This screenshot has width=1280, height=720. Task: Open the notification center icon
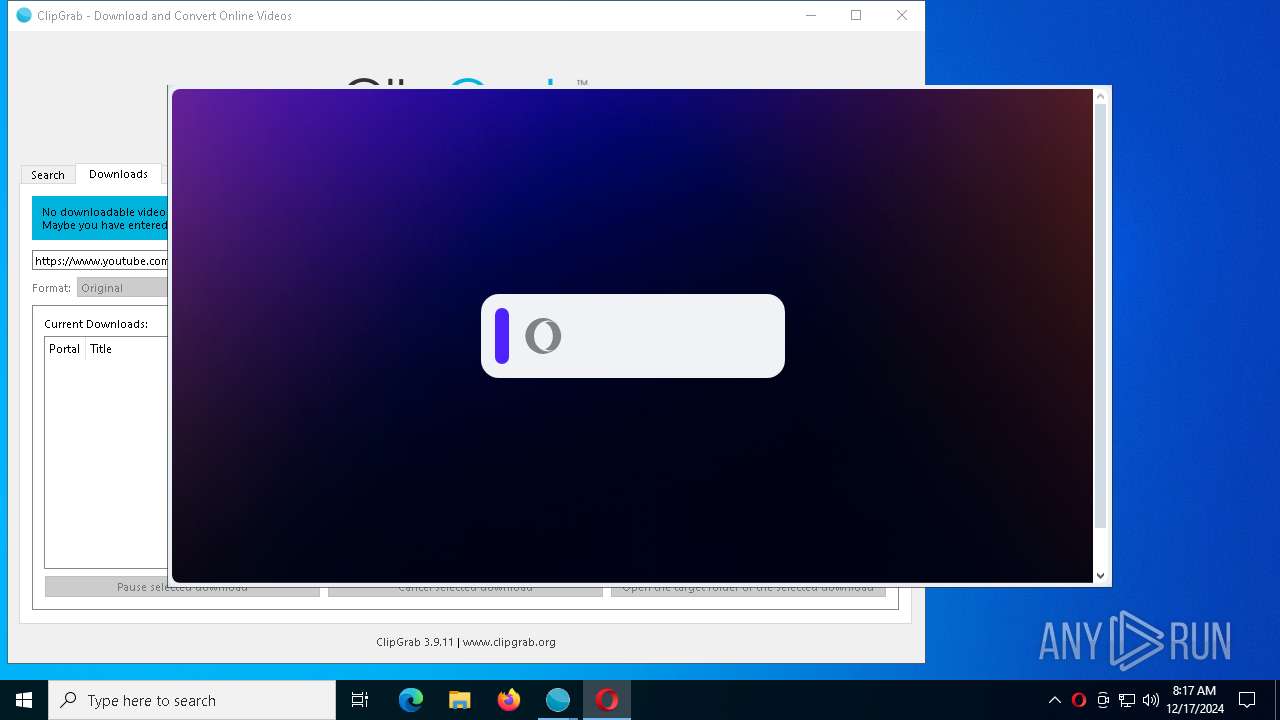pos(1247,700)
